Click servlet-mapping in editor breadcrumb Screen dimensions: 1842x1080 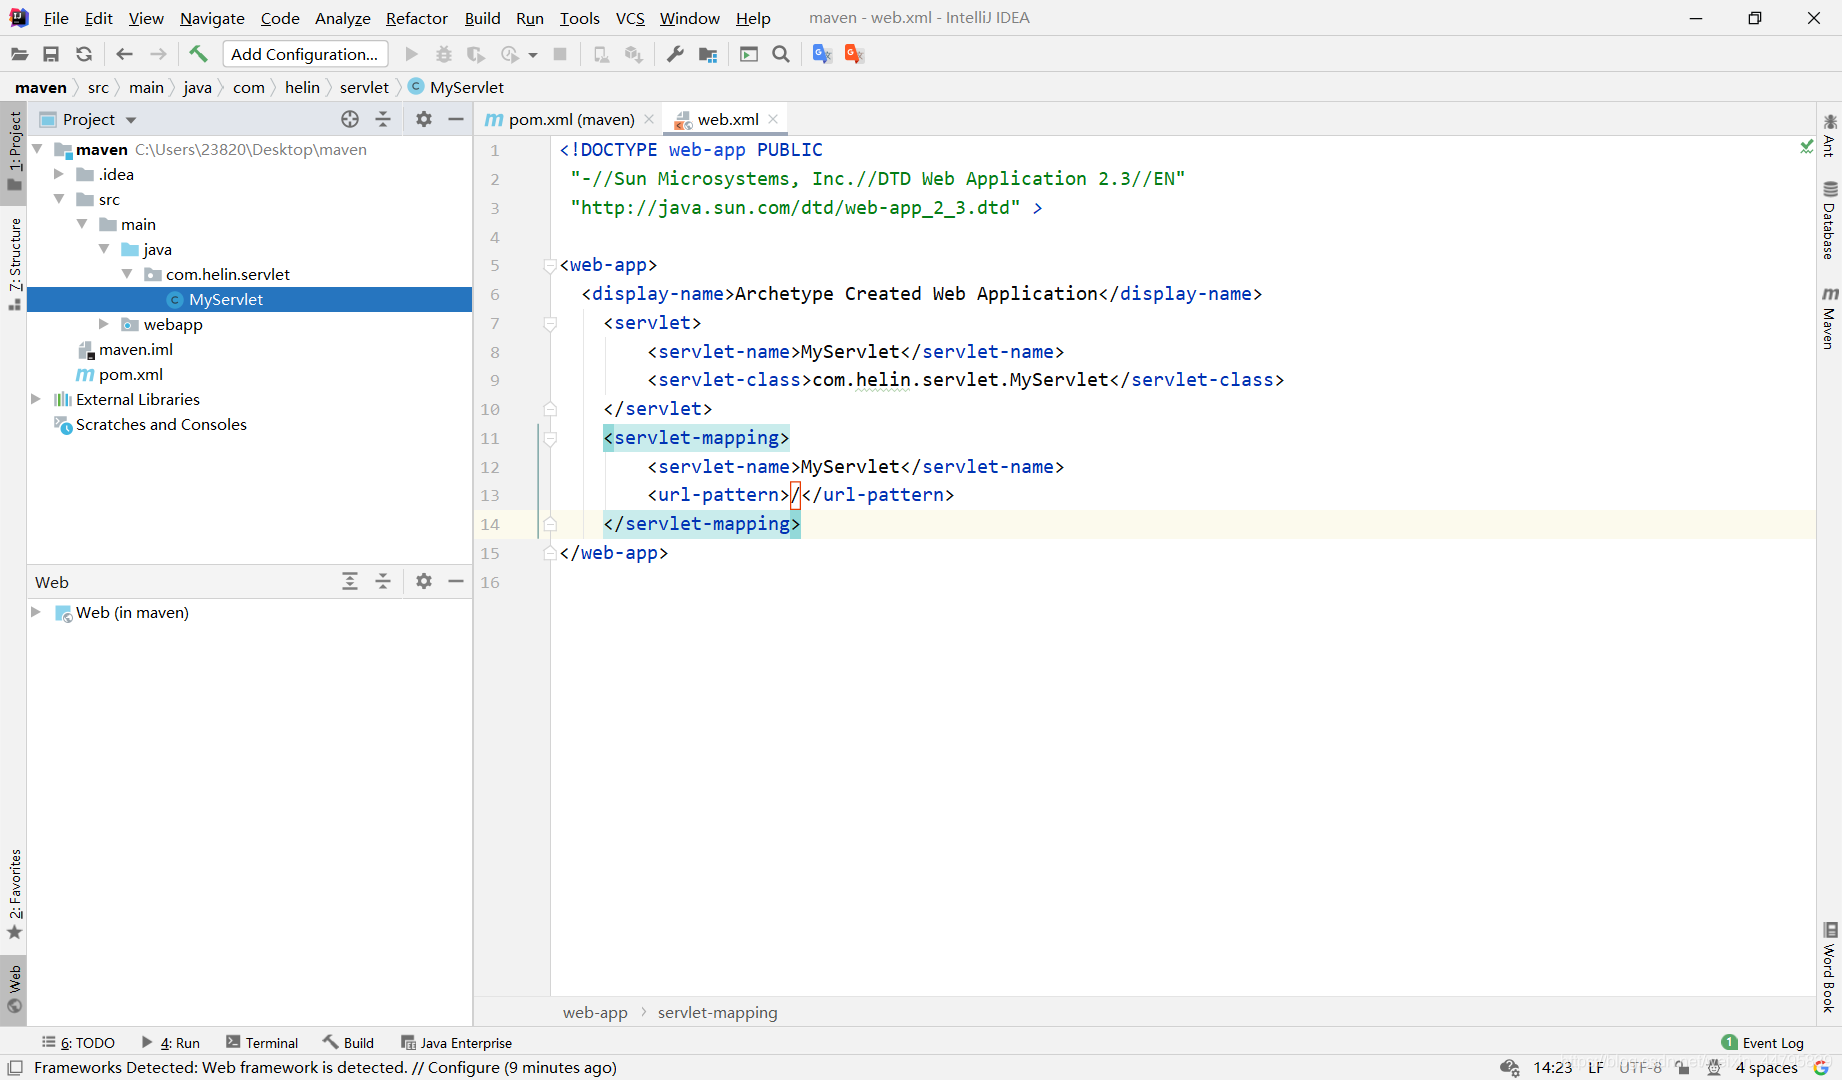pyautogui.click(x=717, y=1012)
